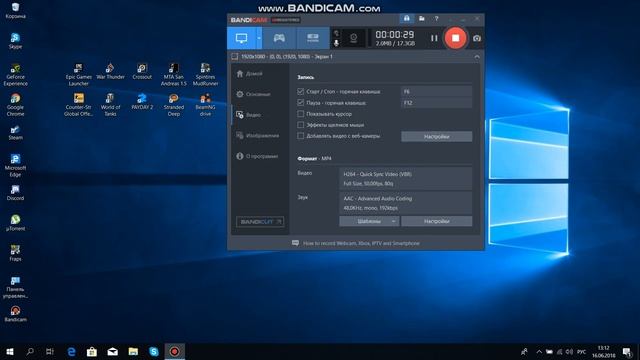Viewport: 640px width, 360px height.
Task: Select Панель управления desktop shortcut
Action: coord(16,287)
